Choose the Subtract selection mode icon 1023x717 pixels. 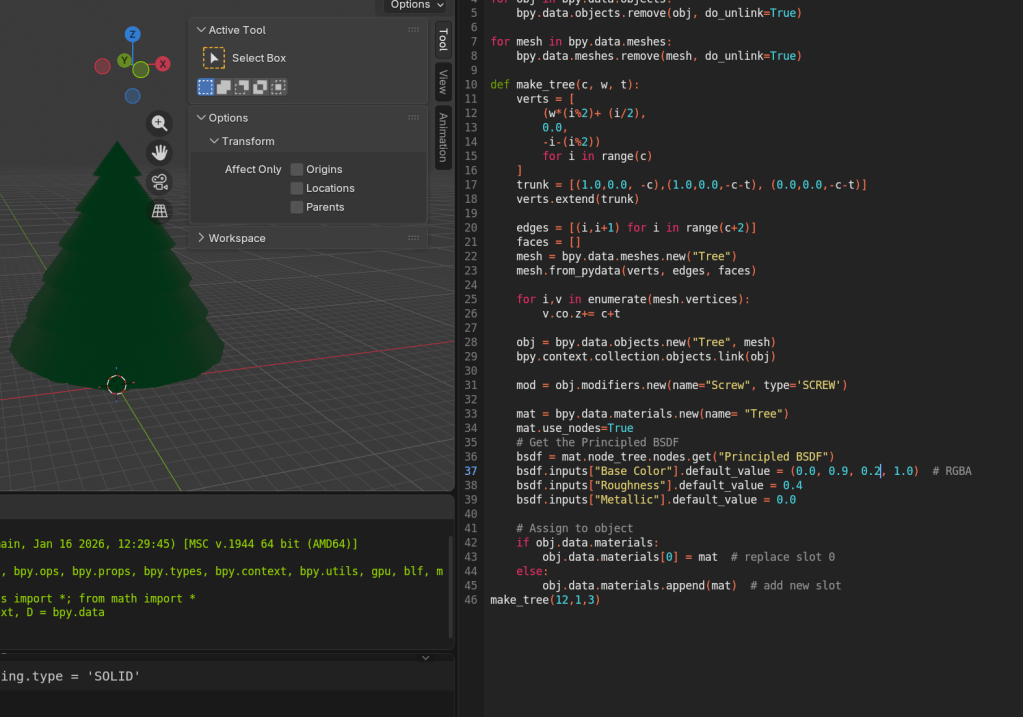242,87
